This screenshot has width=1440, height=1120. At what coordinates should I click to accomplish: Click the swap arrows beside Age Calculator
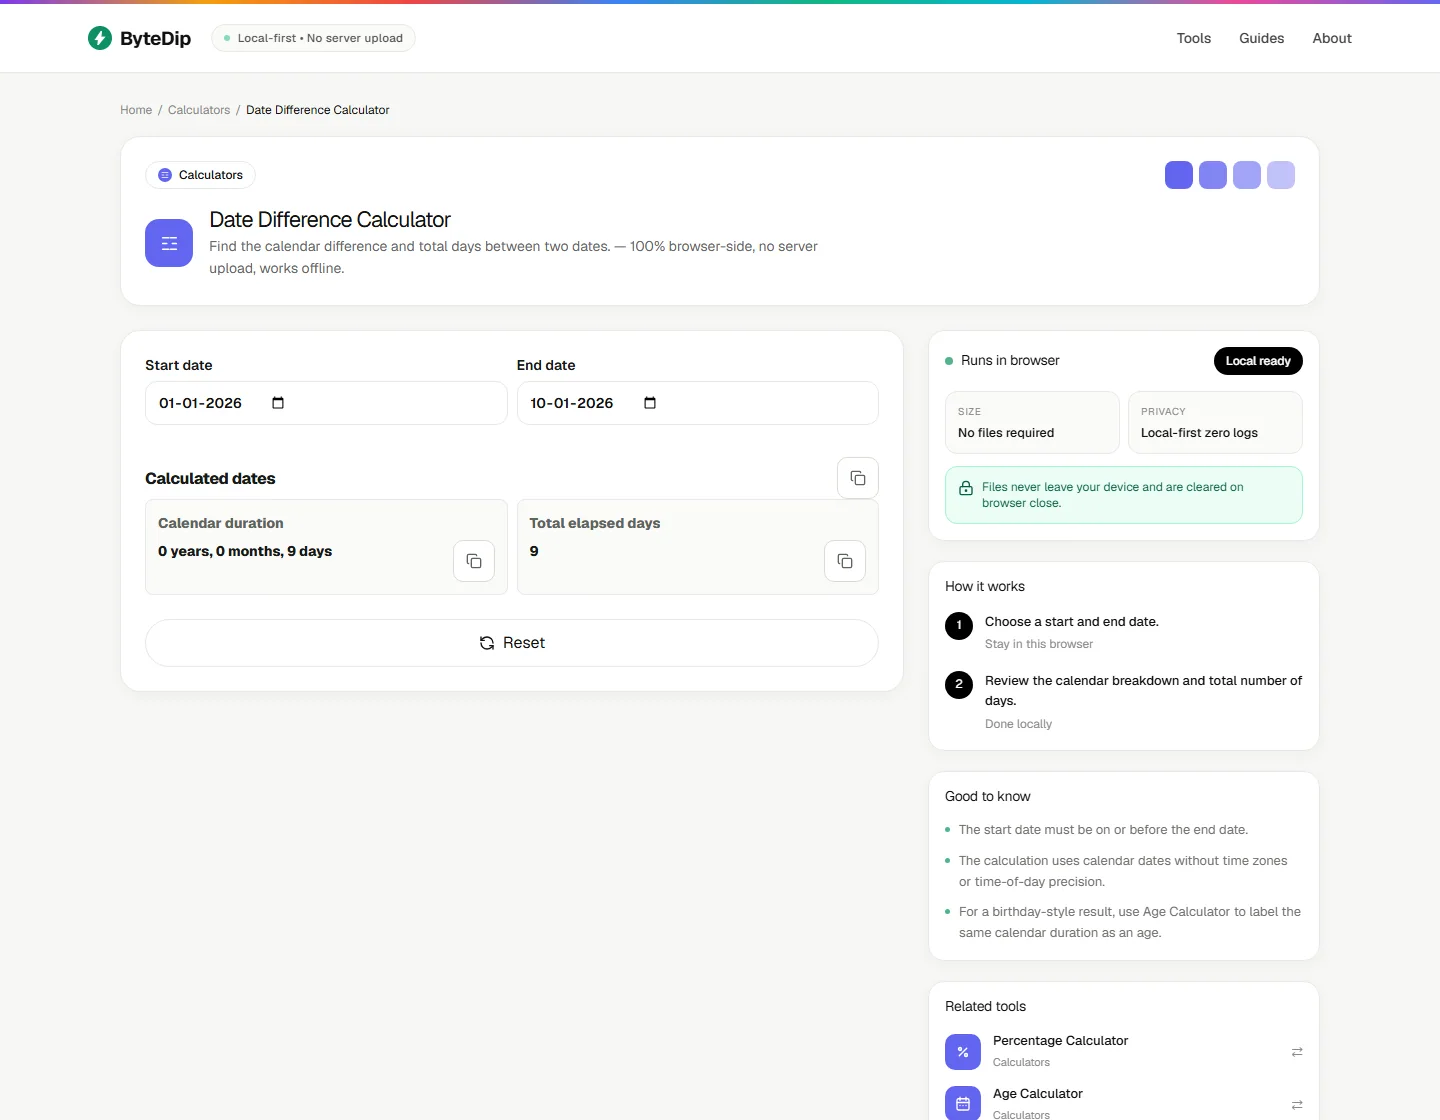coord(1297,1105)
